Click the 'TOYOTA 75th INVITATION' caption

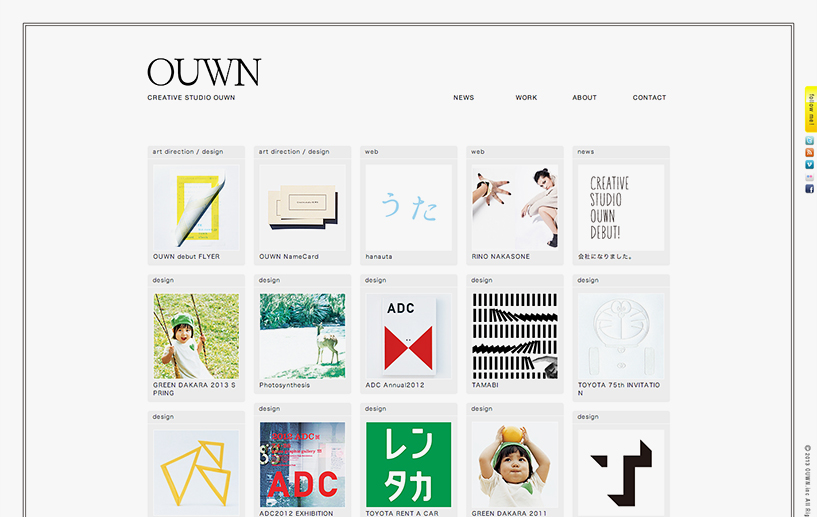(x=618, y=389)
